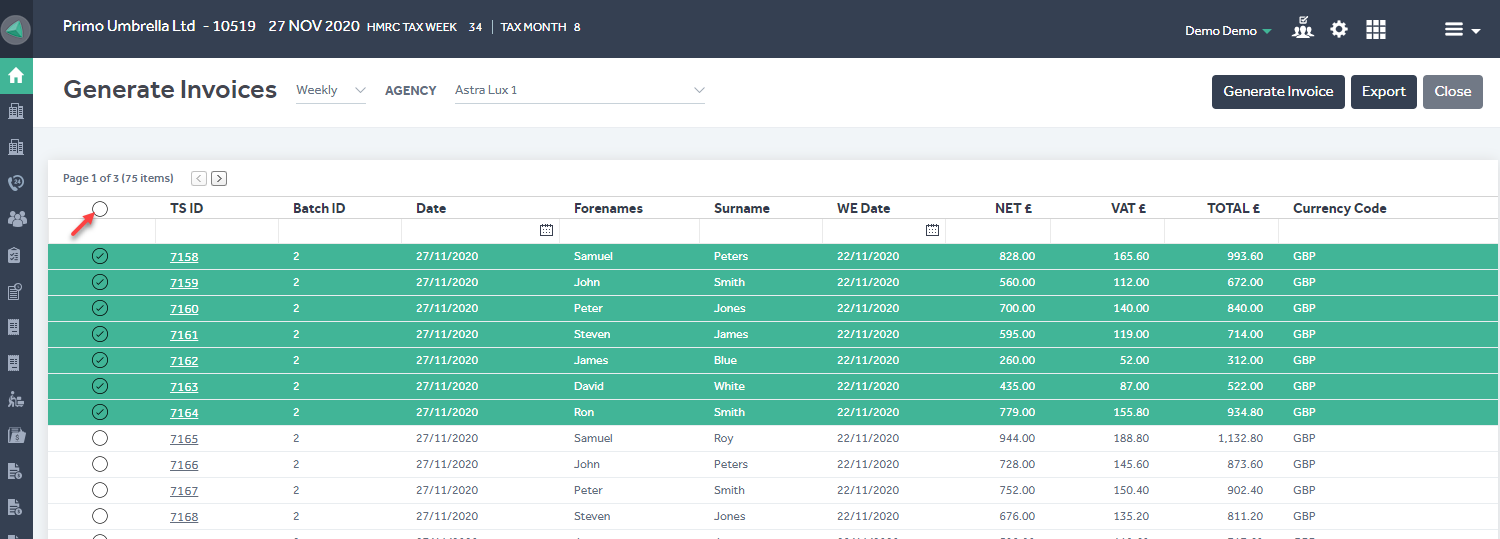This screenshot has height=539, width=1500.
Task: Open the 24-hour phone support icon
Action: click(16, 182)
